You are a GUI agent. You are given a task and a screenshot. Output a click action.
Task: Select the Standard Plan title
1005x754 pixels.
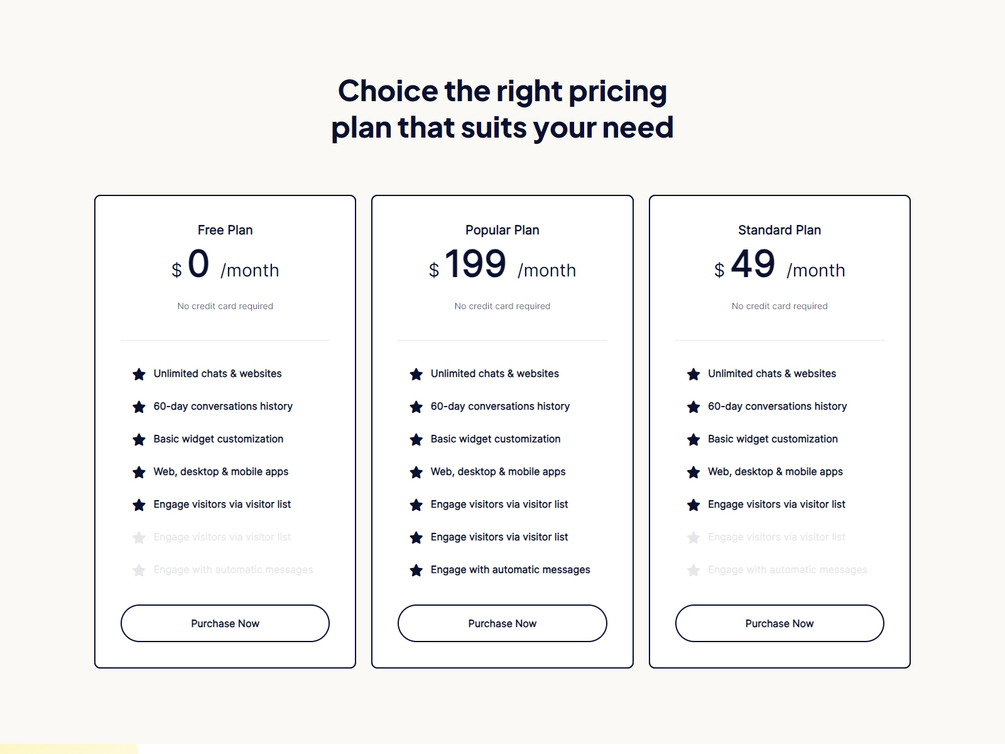pyautogui.click(x=779, y=230)
